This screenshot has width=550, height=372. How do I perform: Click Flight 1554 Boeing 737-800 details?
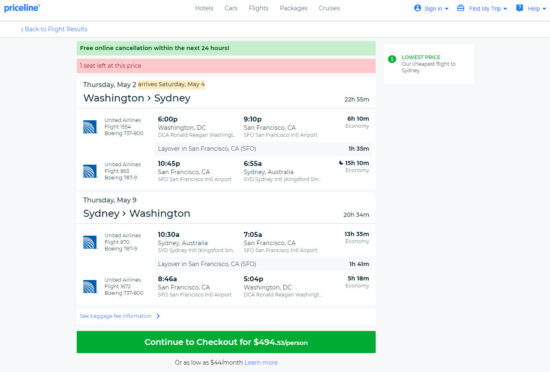click(x=124, y=127)
